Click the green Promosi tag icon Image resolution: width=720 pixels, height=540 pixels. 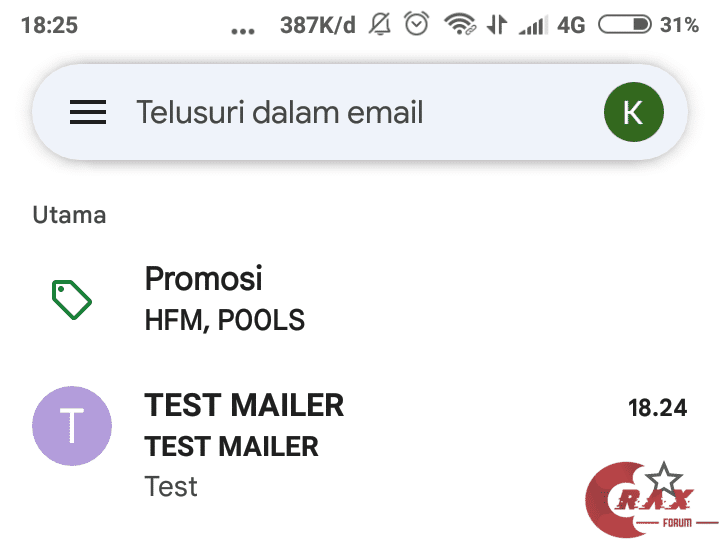[72, 299]
